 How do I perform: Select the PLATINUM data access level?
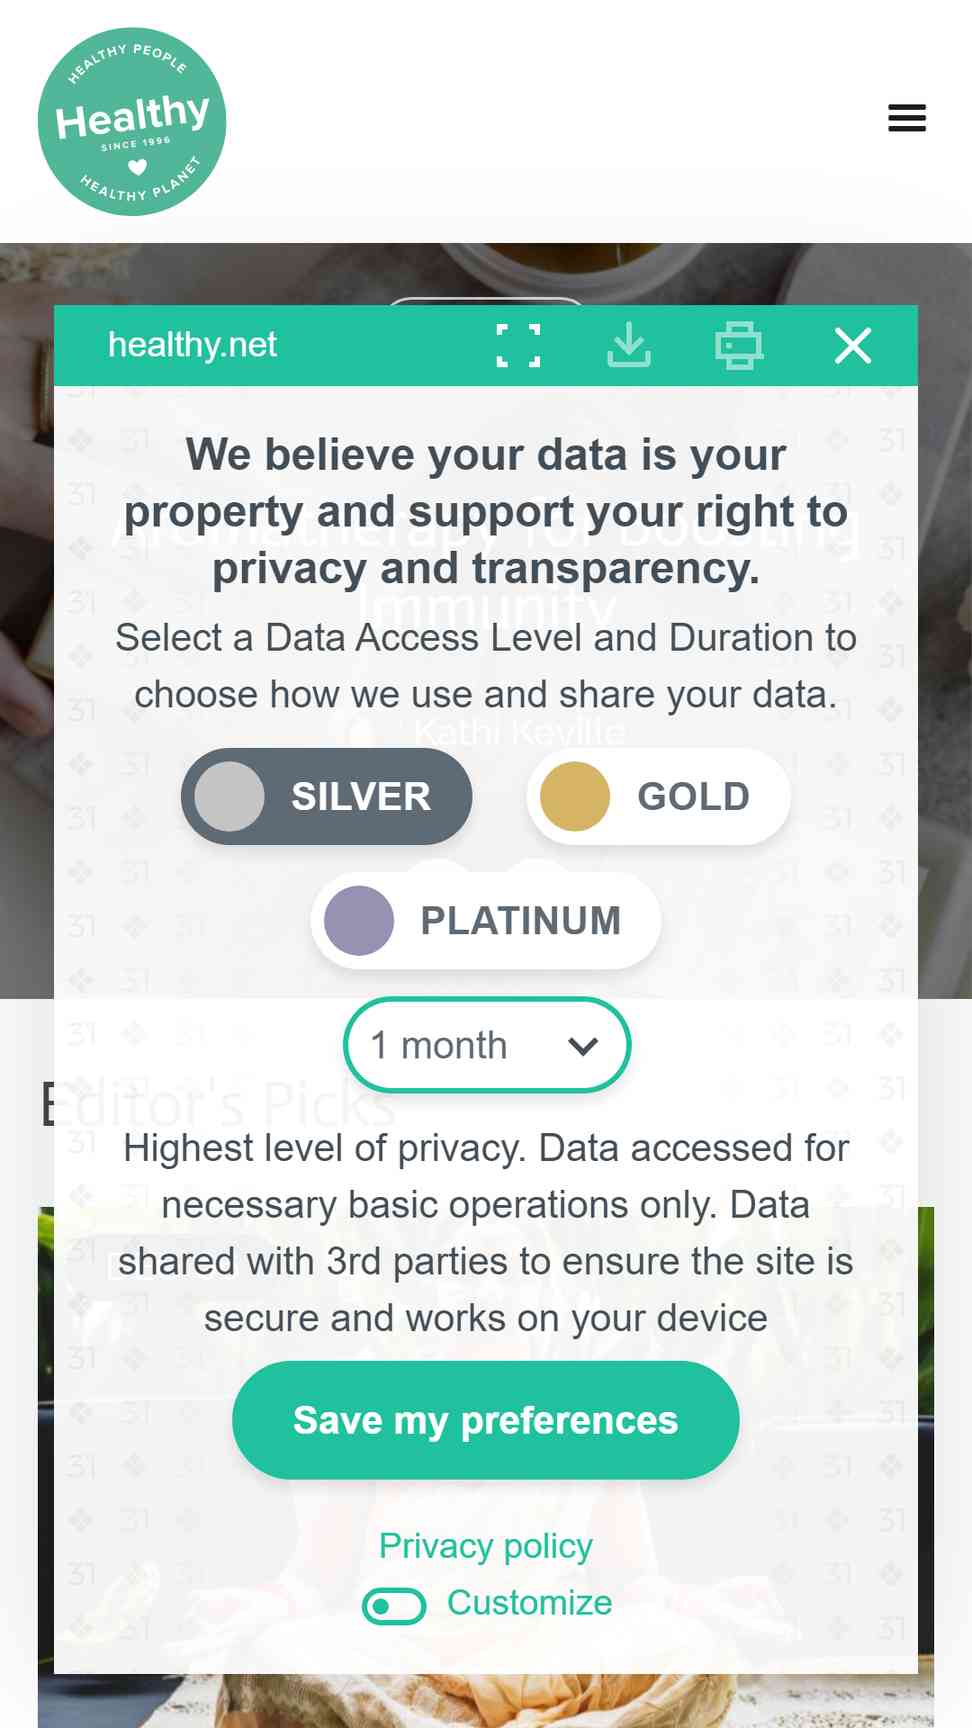pos(486,921)
